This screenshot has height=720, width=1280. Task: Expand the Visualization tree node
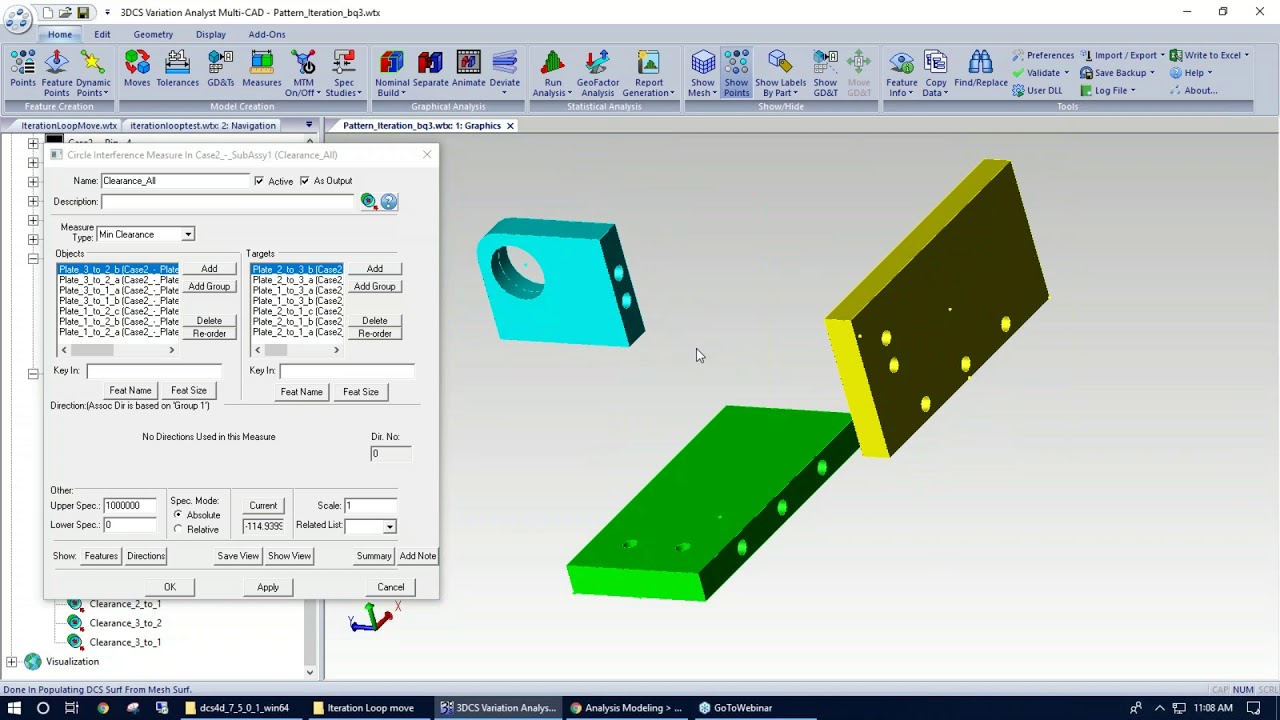click(11, 662)
